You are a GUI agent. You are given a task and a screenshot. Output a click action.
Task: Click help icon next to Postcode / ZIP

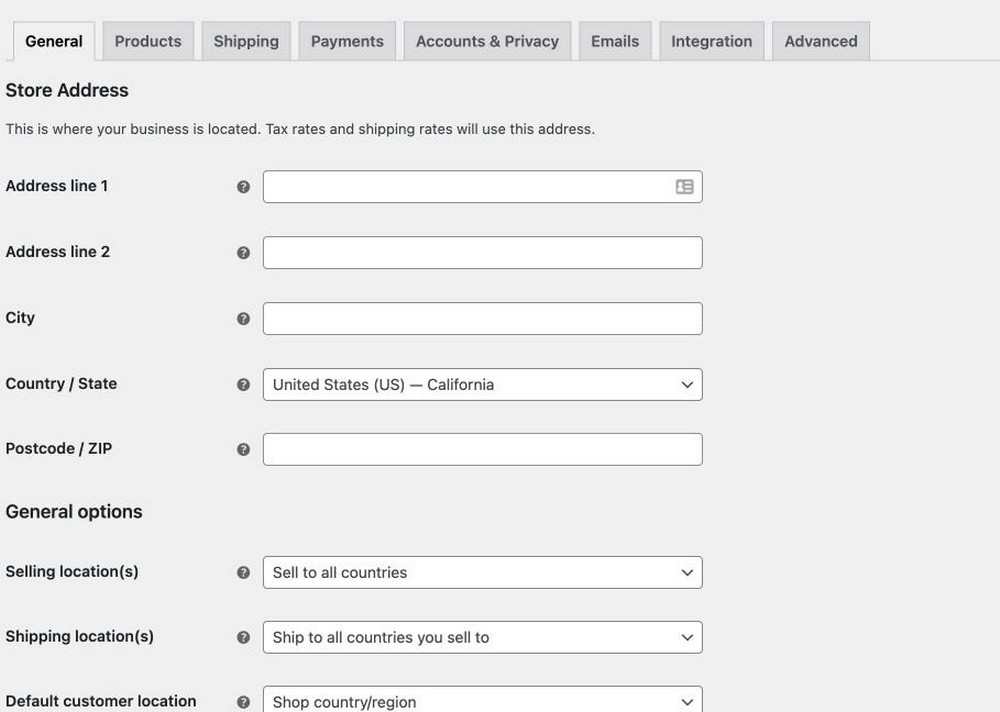243,449
